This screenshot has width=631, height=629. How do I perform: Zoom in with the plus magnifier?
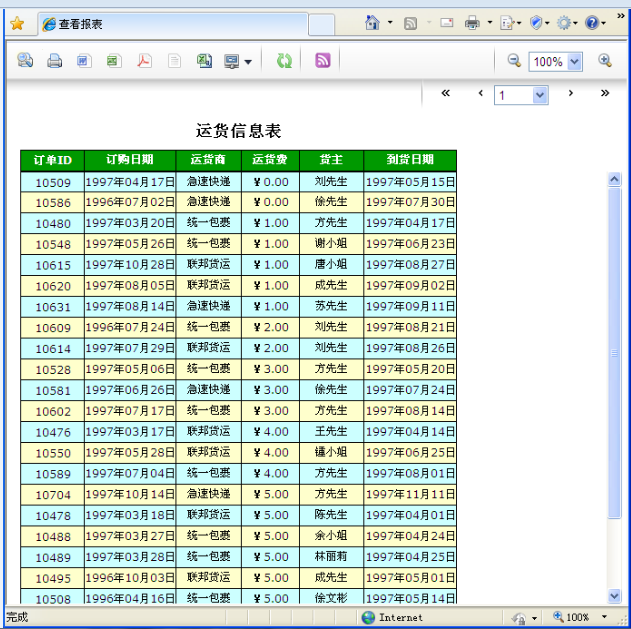(x=605, y=60)
